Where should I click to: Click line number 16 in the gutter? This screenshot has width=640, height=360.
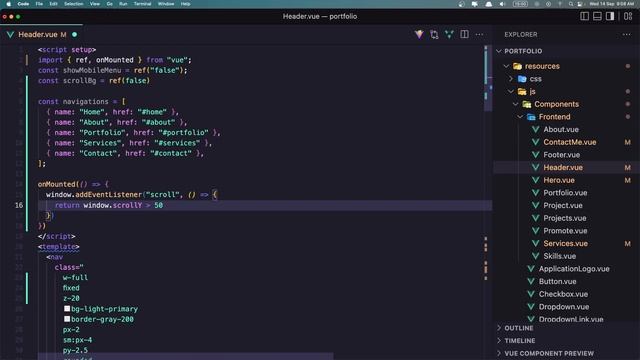coord(19,205)
